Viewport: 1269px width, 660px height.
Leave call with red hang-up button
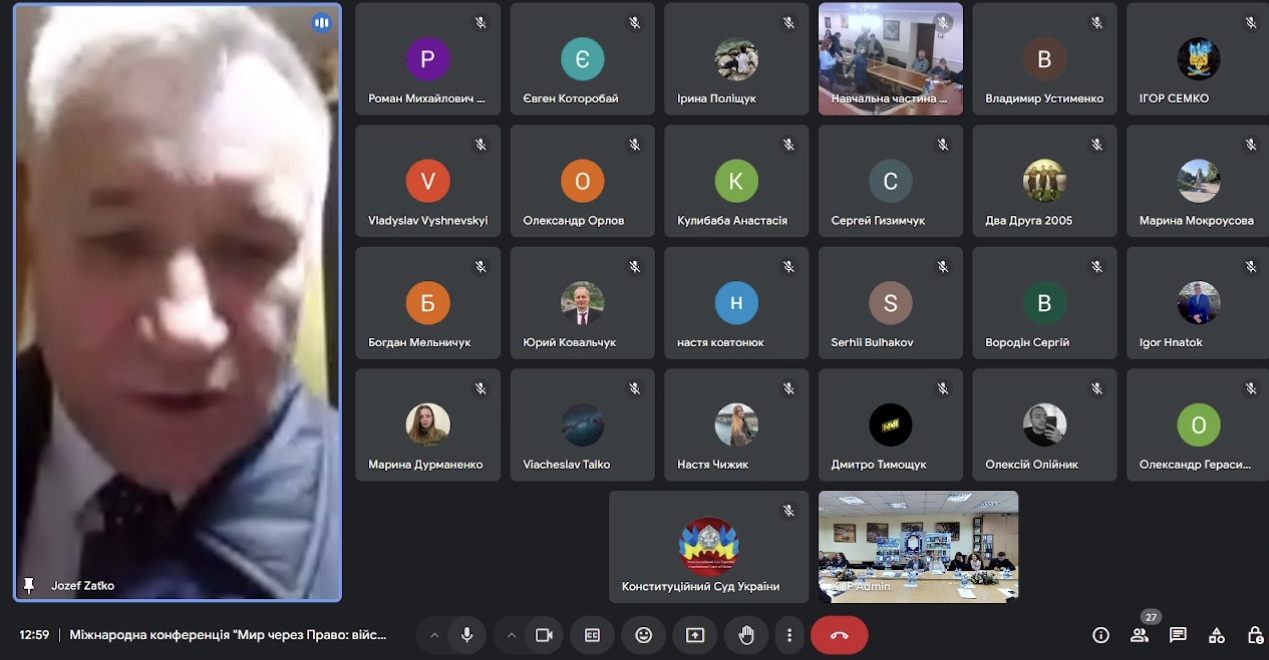tap(839, 635)
